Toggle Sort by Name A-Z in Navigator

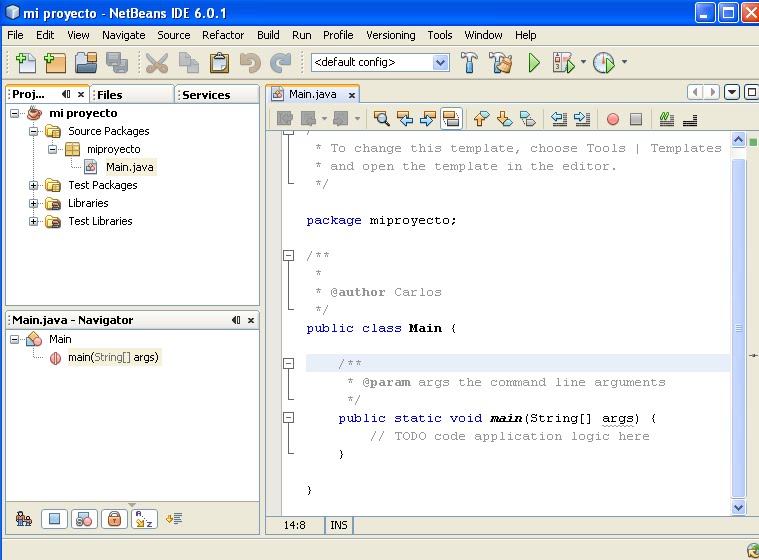pos(144,519)
